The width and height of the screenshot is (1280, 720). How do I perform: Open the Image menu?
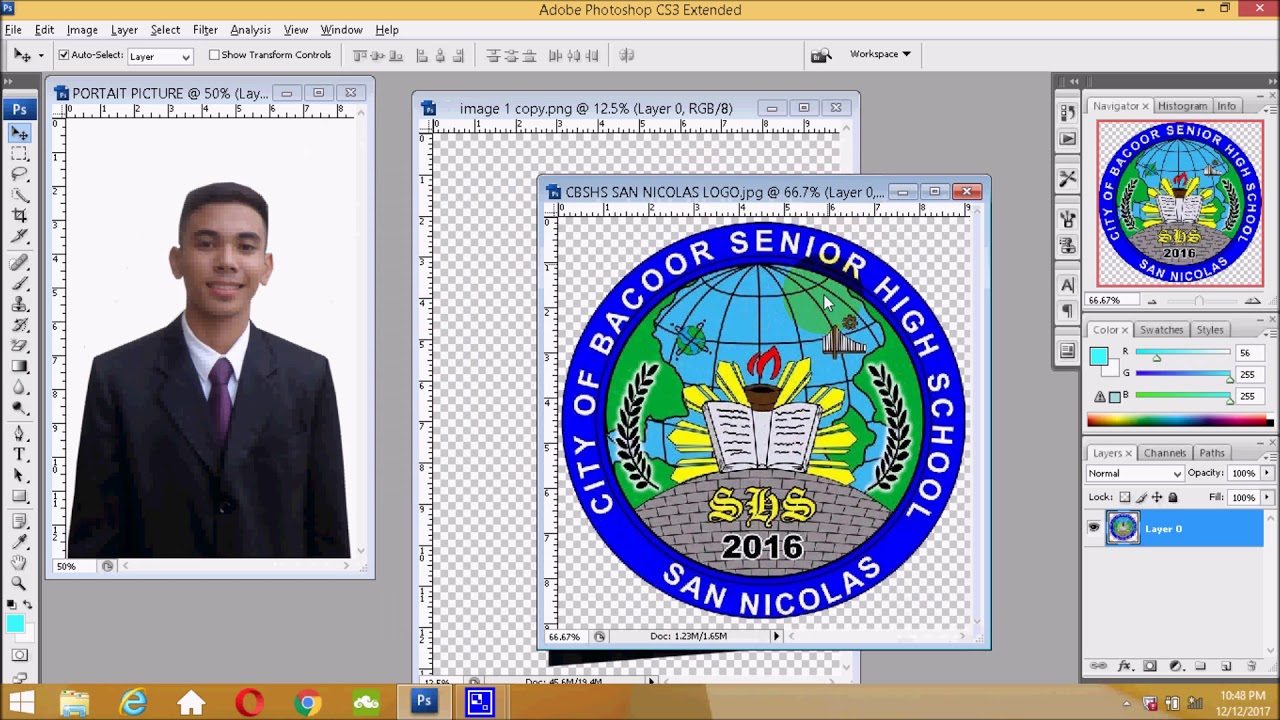point(82,30)
